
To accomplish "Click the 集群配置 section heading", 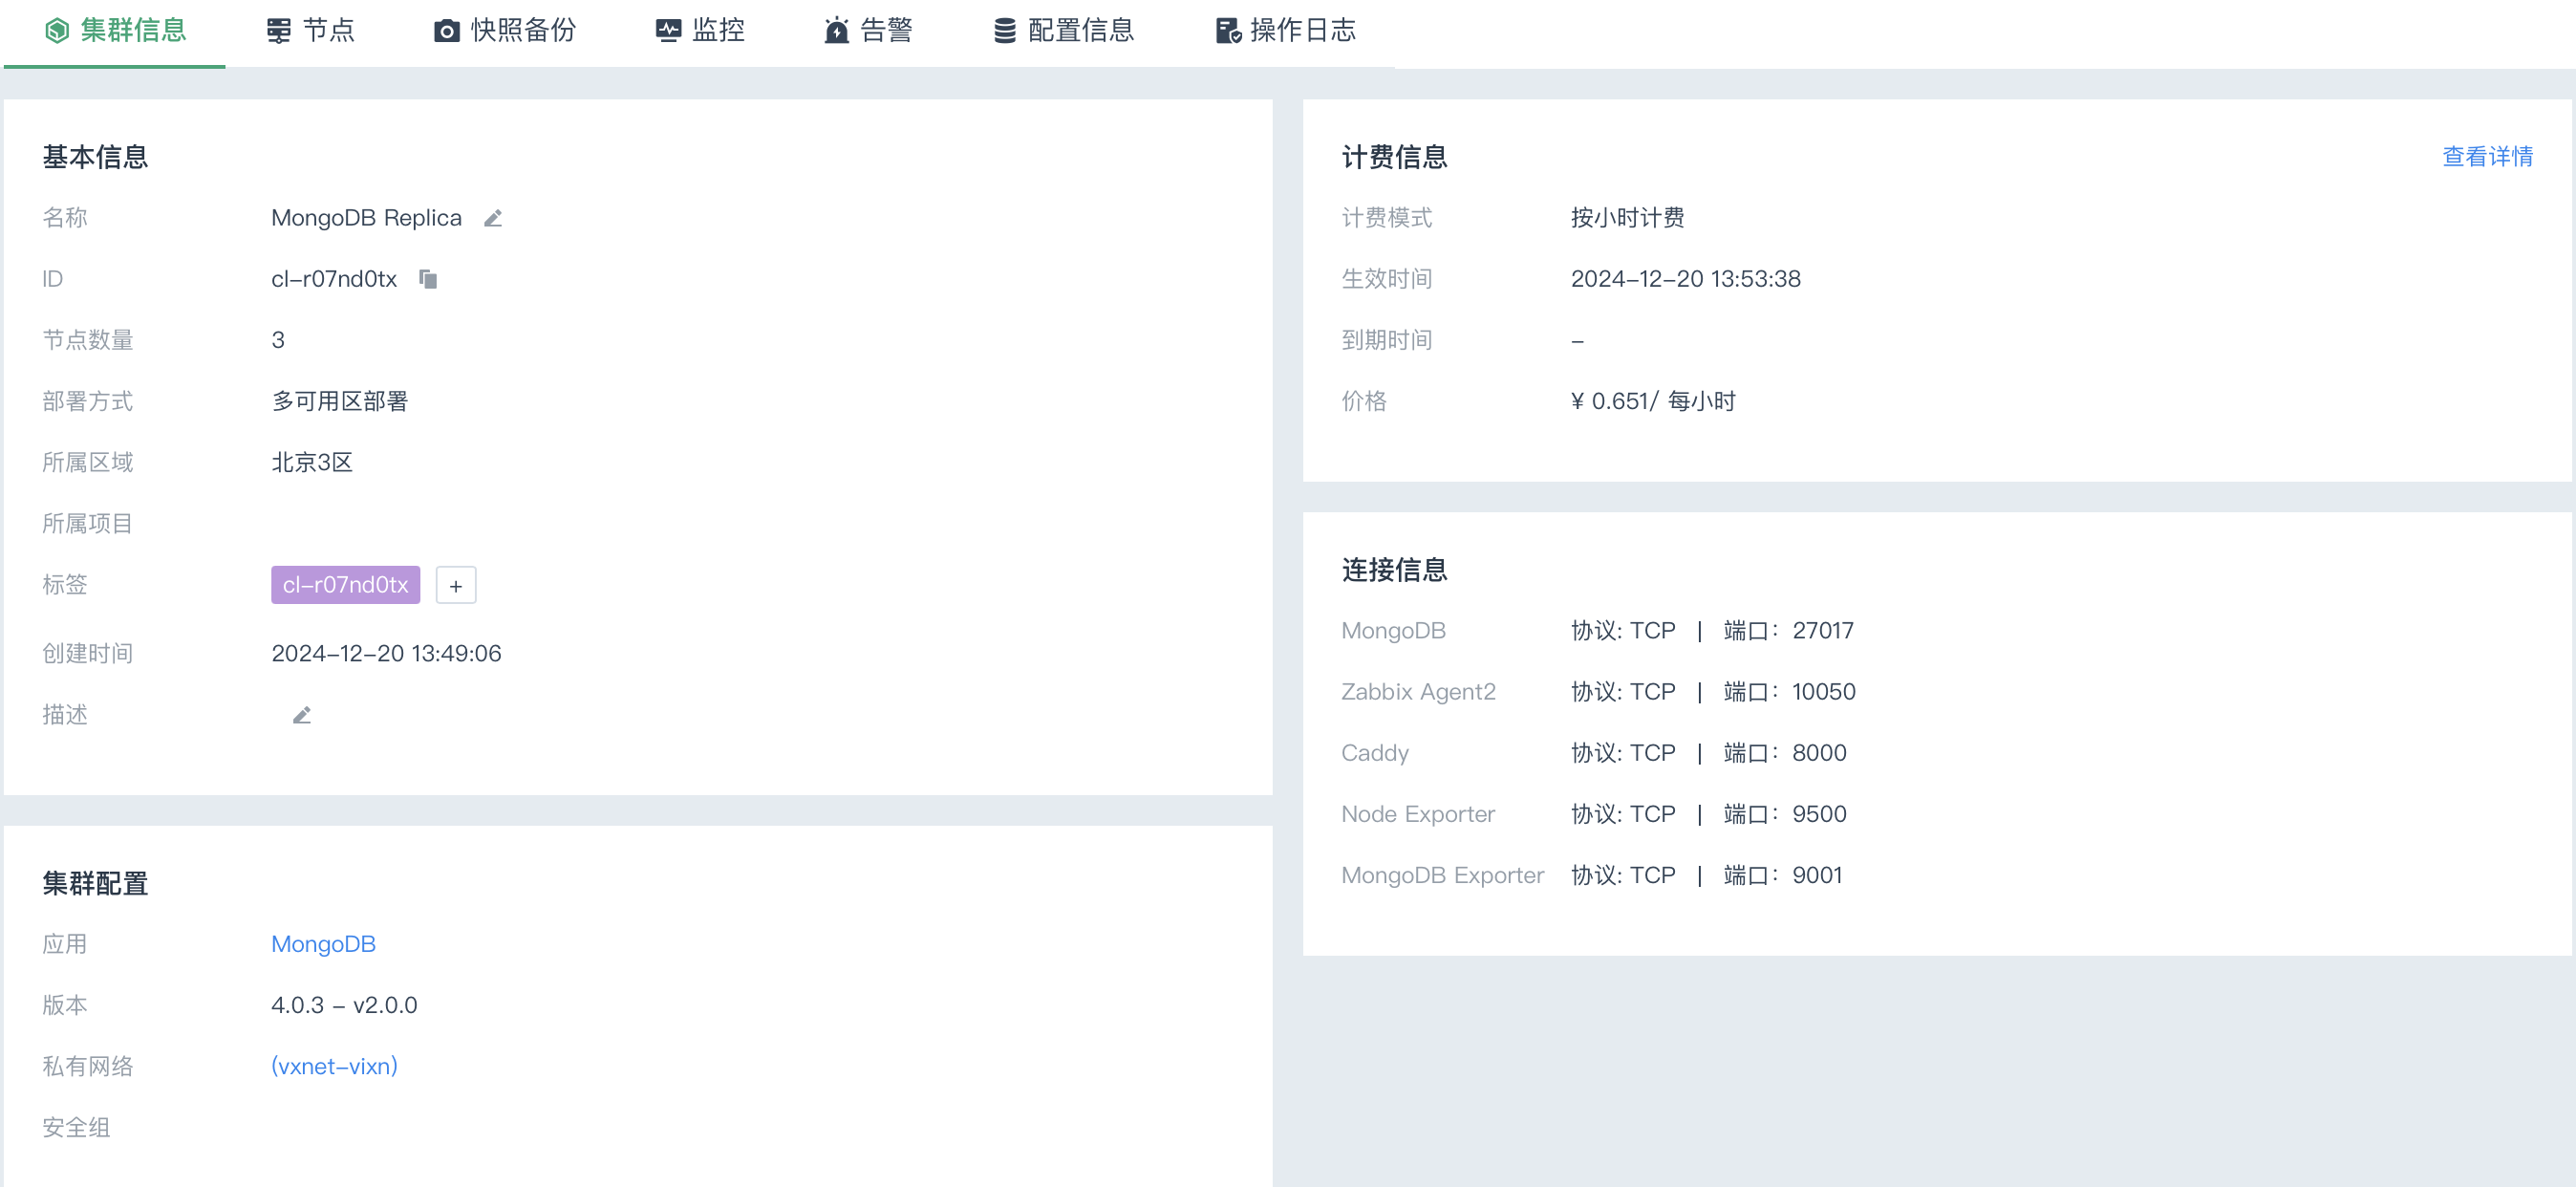I will coord(95,883).
